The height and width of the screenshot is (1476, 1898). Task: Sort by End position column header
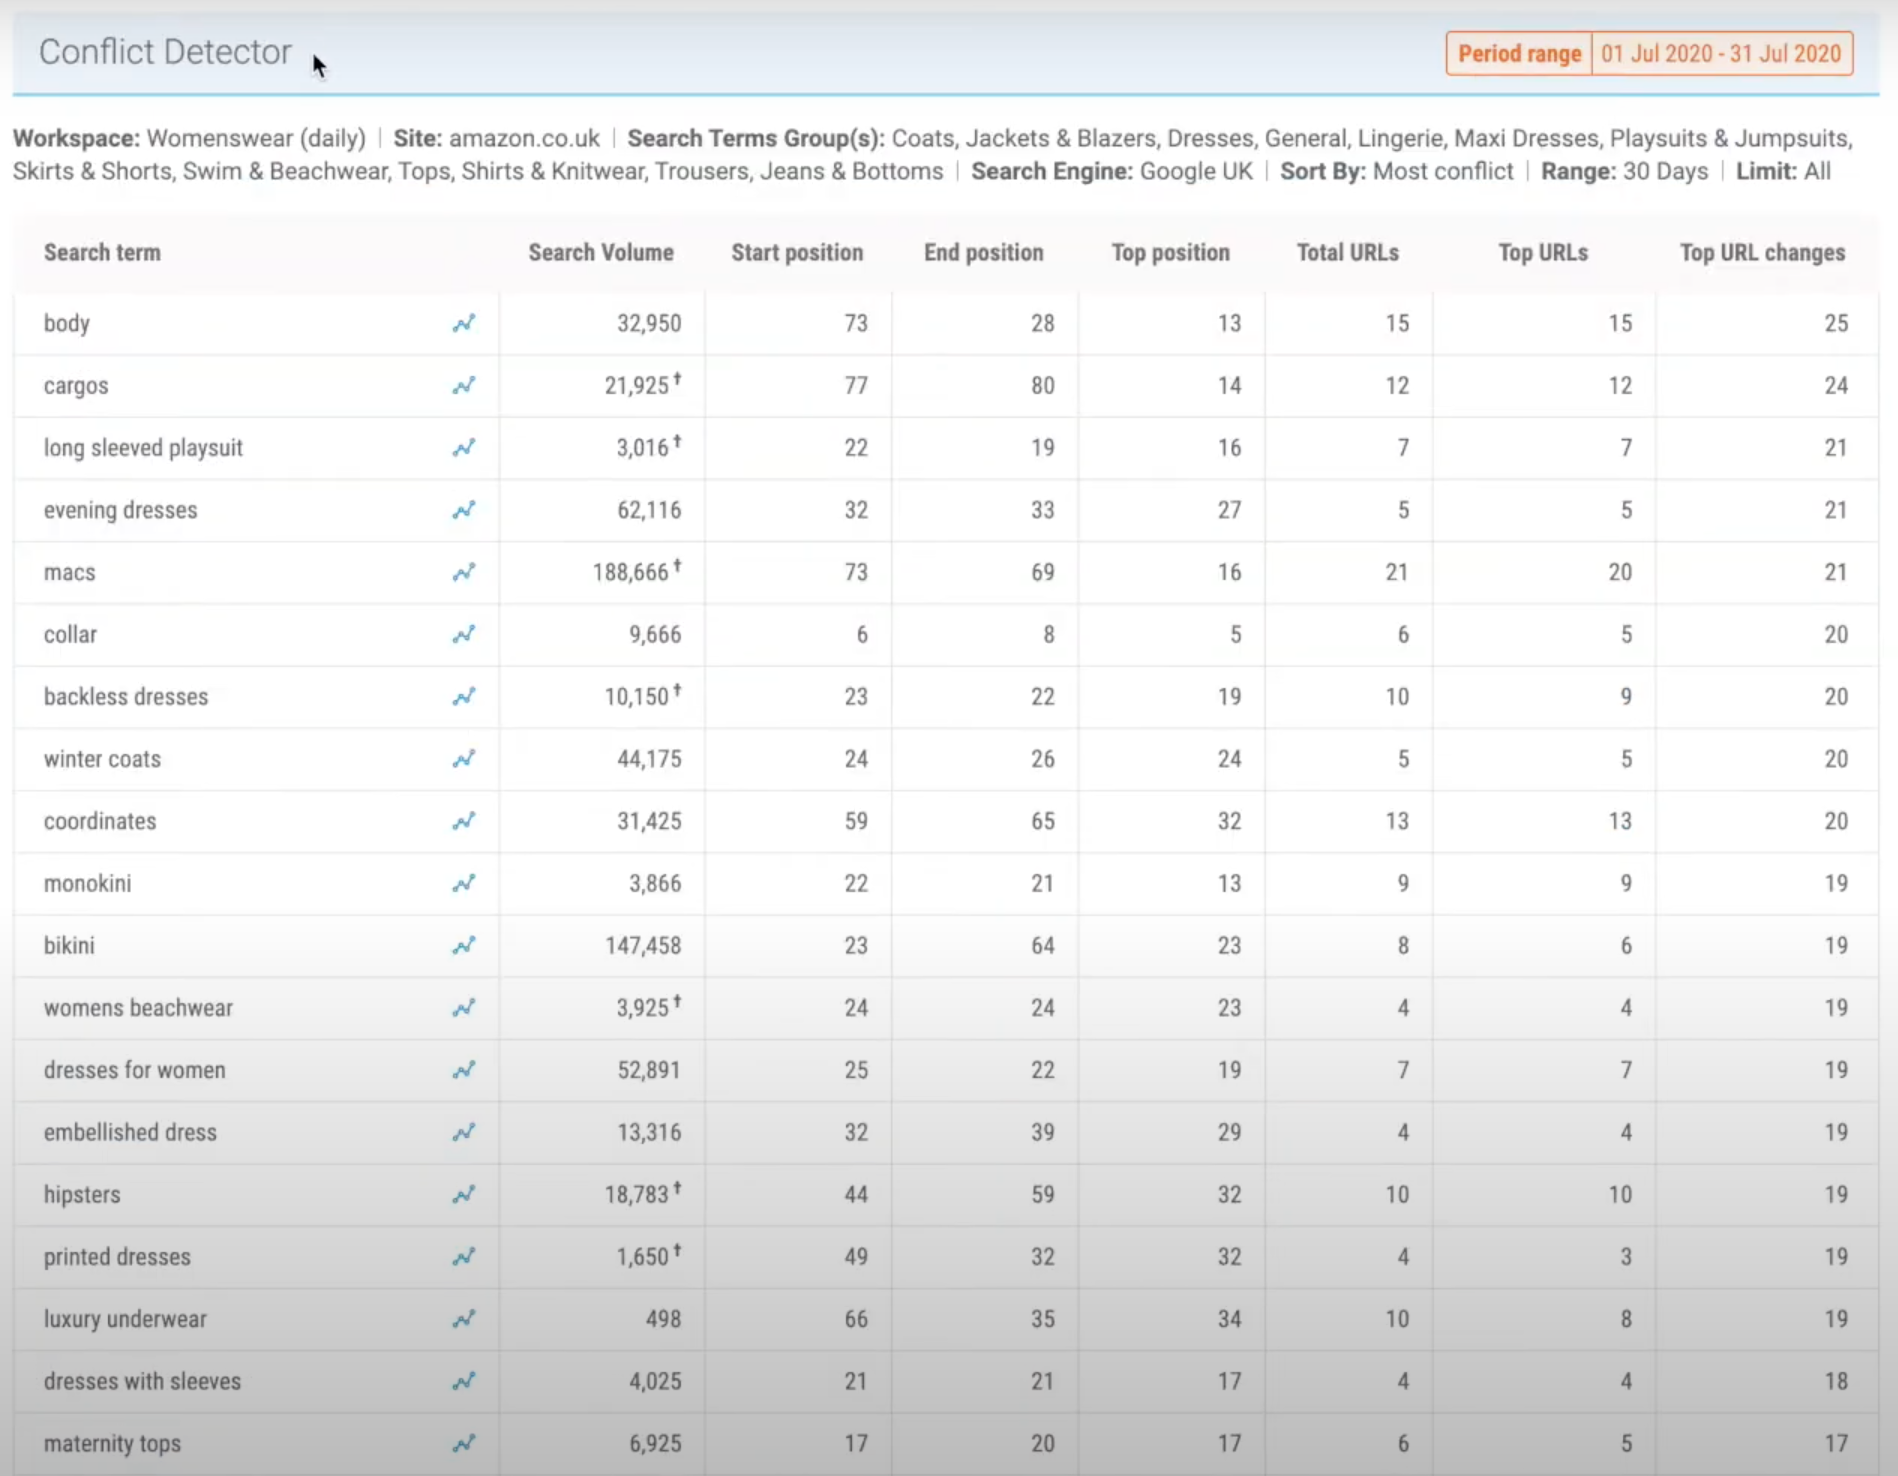[983, 253]
